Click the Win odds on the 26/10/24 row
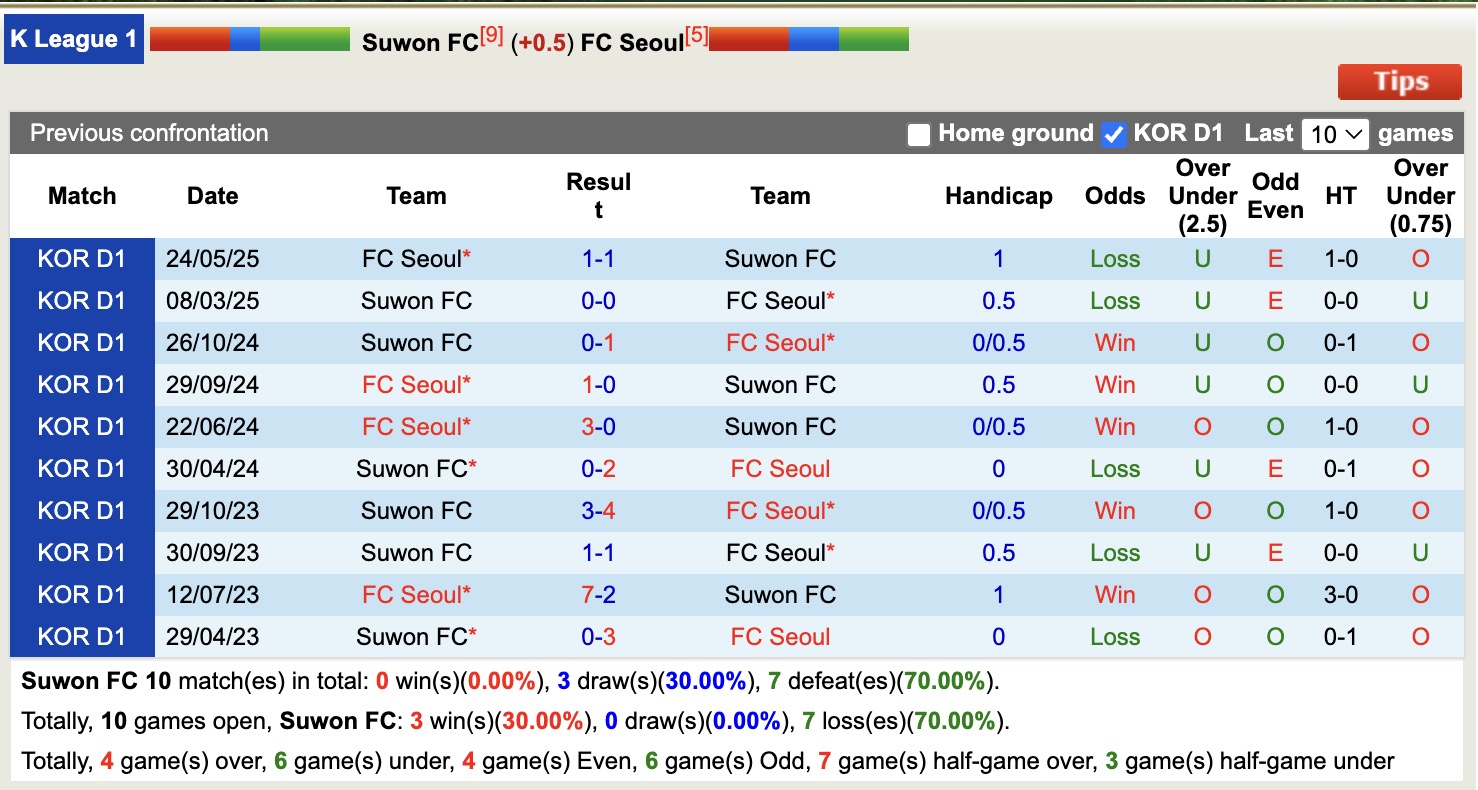 (x=1115, y=342)
